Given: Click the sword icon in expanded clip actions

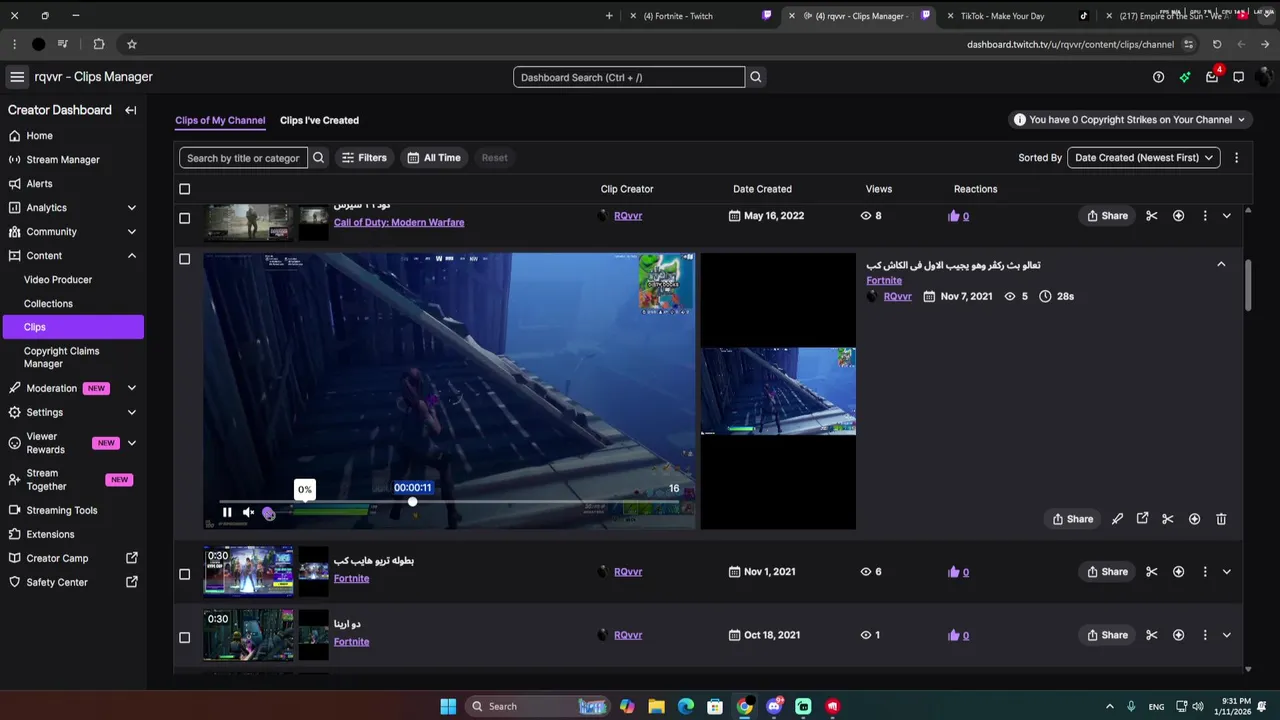Looking at the screenshot, I should [x=1117, y=519].
